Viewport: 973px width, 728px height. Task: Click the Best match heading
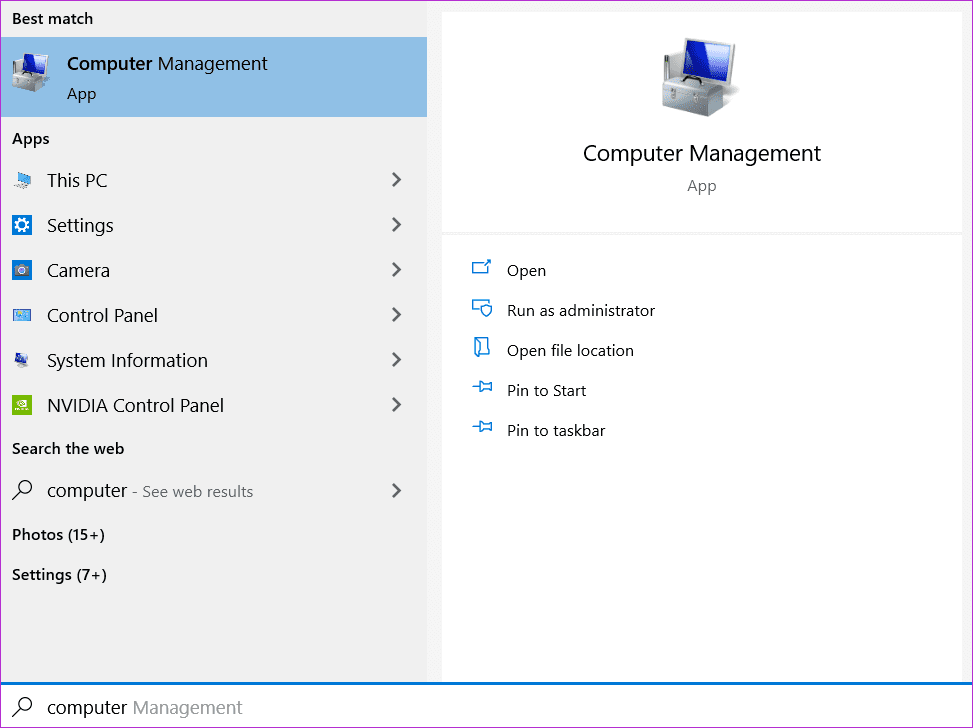[x=52, y=19]
